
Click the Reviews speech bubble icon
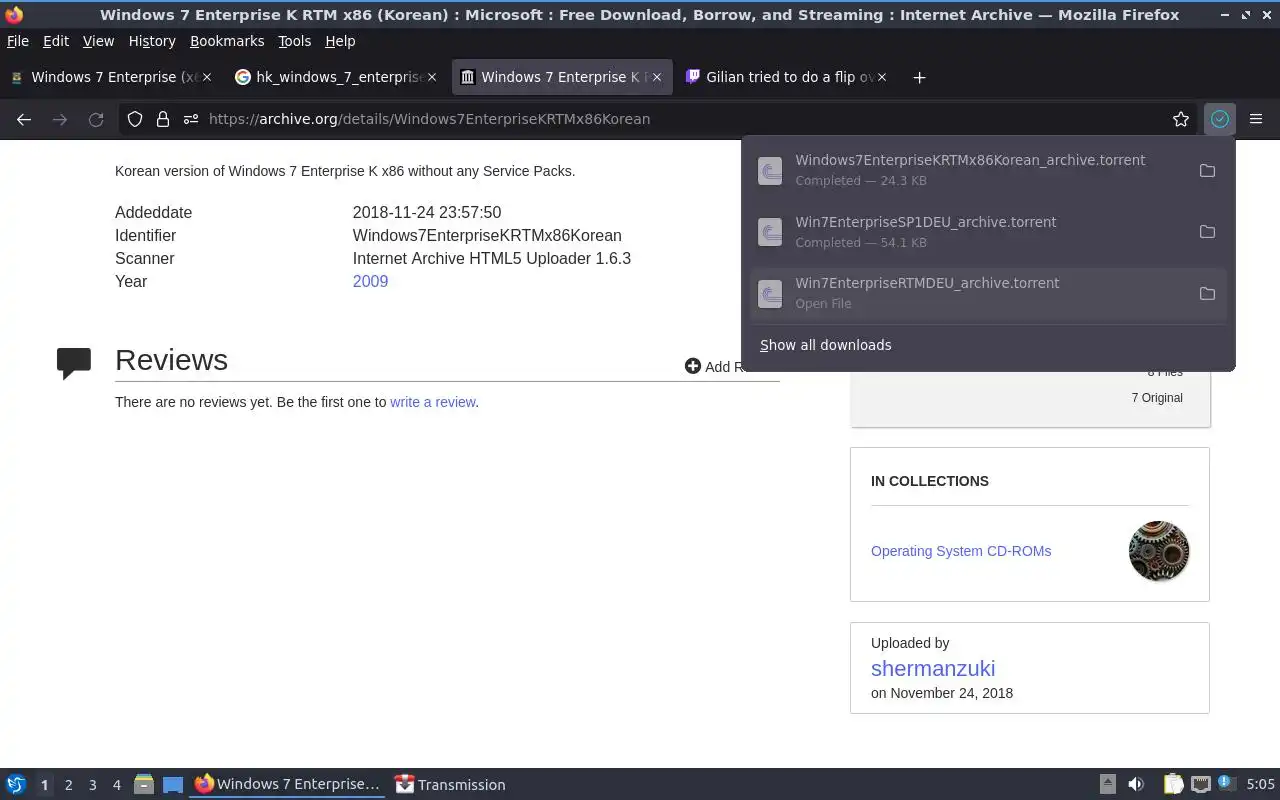tap(74, 363)
